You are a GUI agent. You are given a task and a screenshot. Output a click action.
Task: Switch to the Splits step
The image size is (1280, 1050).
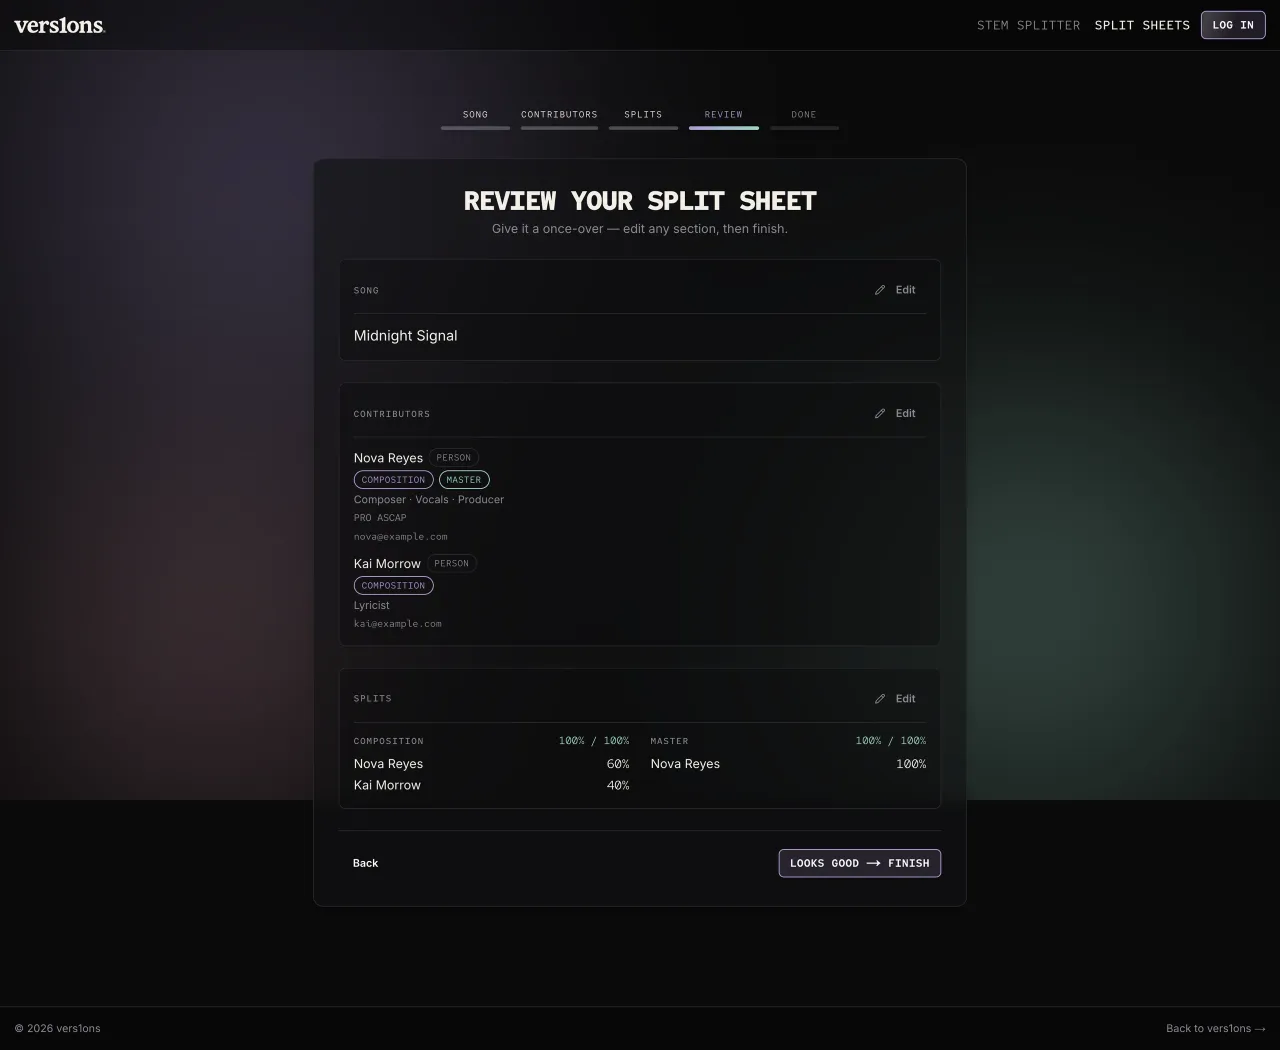click(643, 117)
